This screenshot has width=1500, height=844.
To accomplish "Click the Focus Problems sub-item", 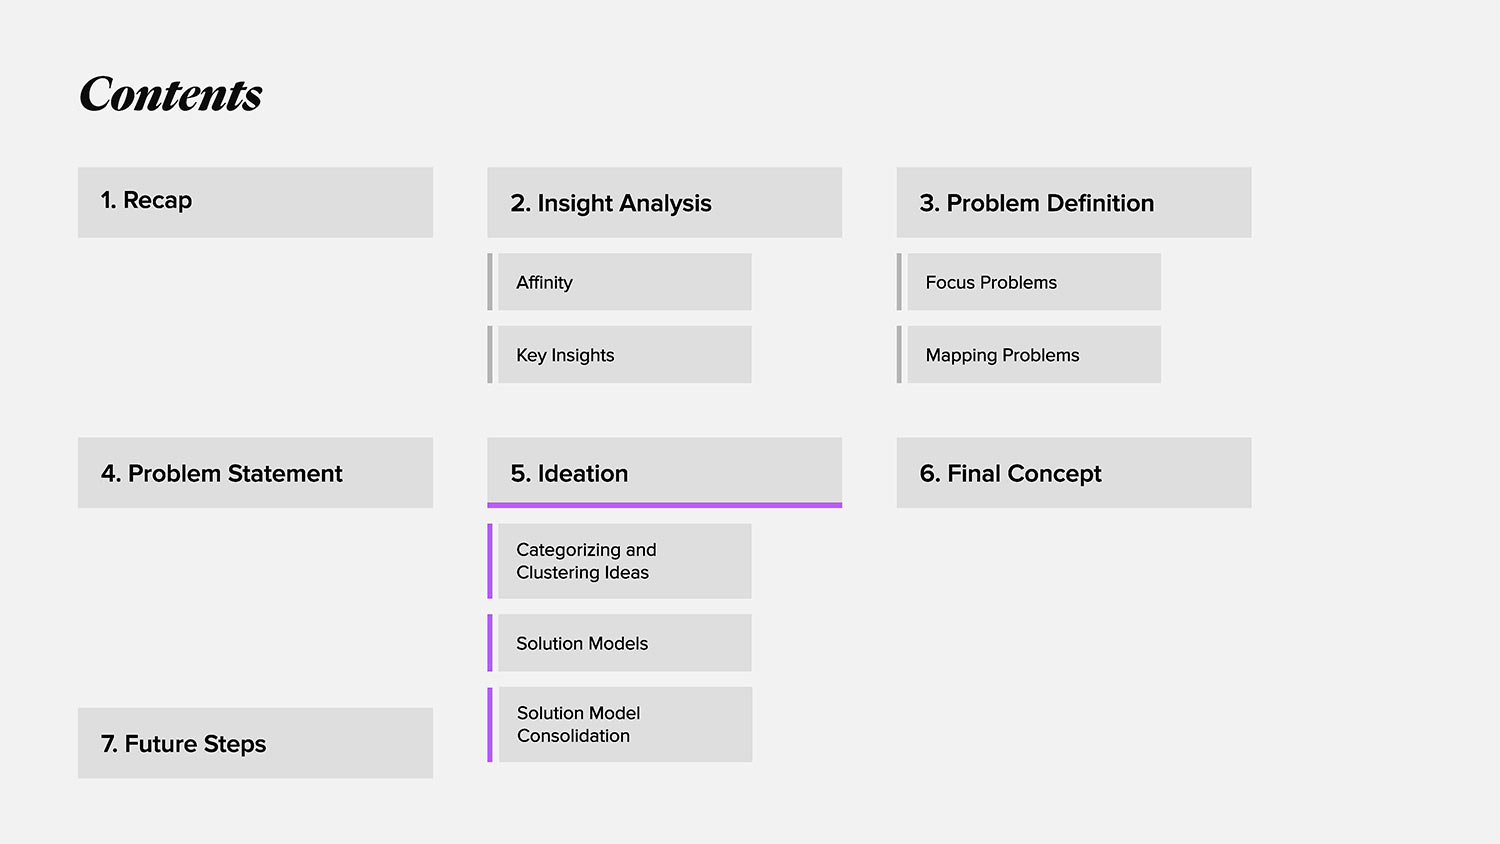I will [1033, 282].
